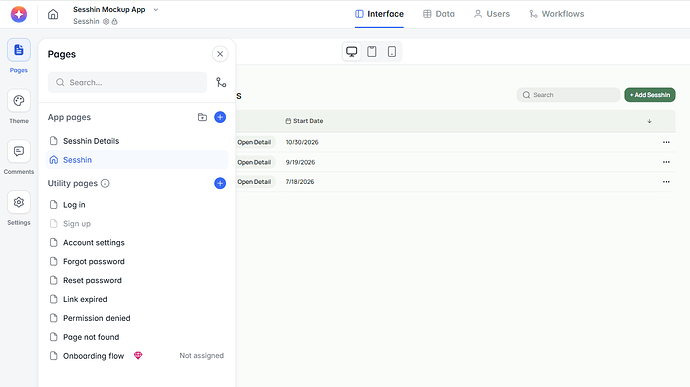Viewport: 690px width, 387px height.
Task: Select the Sesshin home page
Action: coord(137,160)
